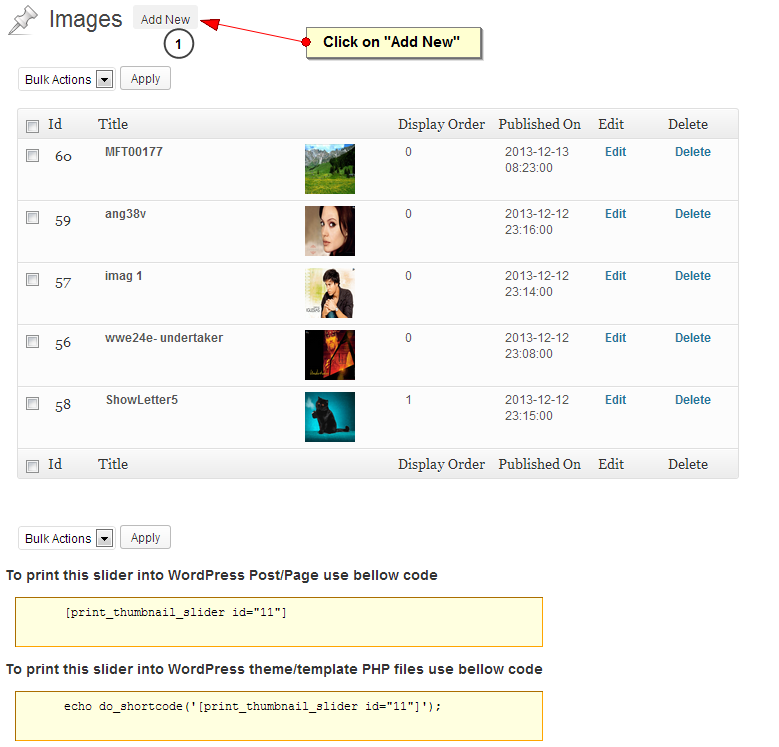Click the Id value 60
The height and width of the screenshot is (747, 779).
coord(63,157)
